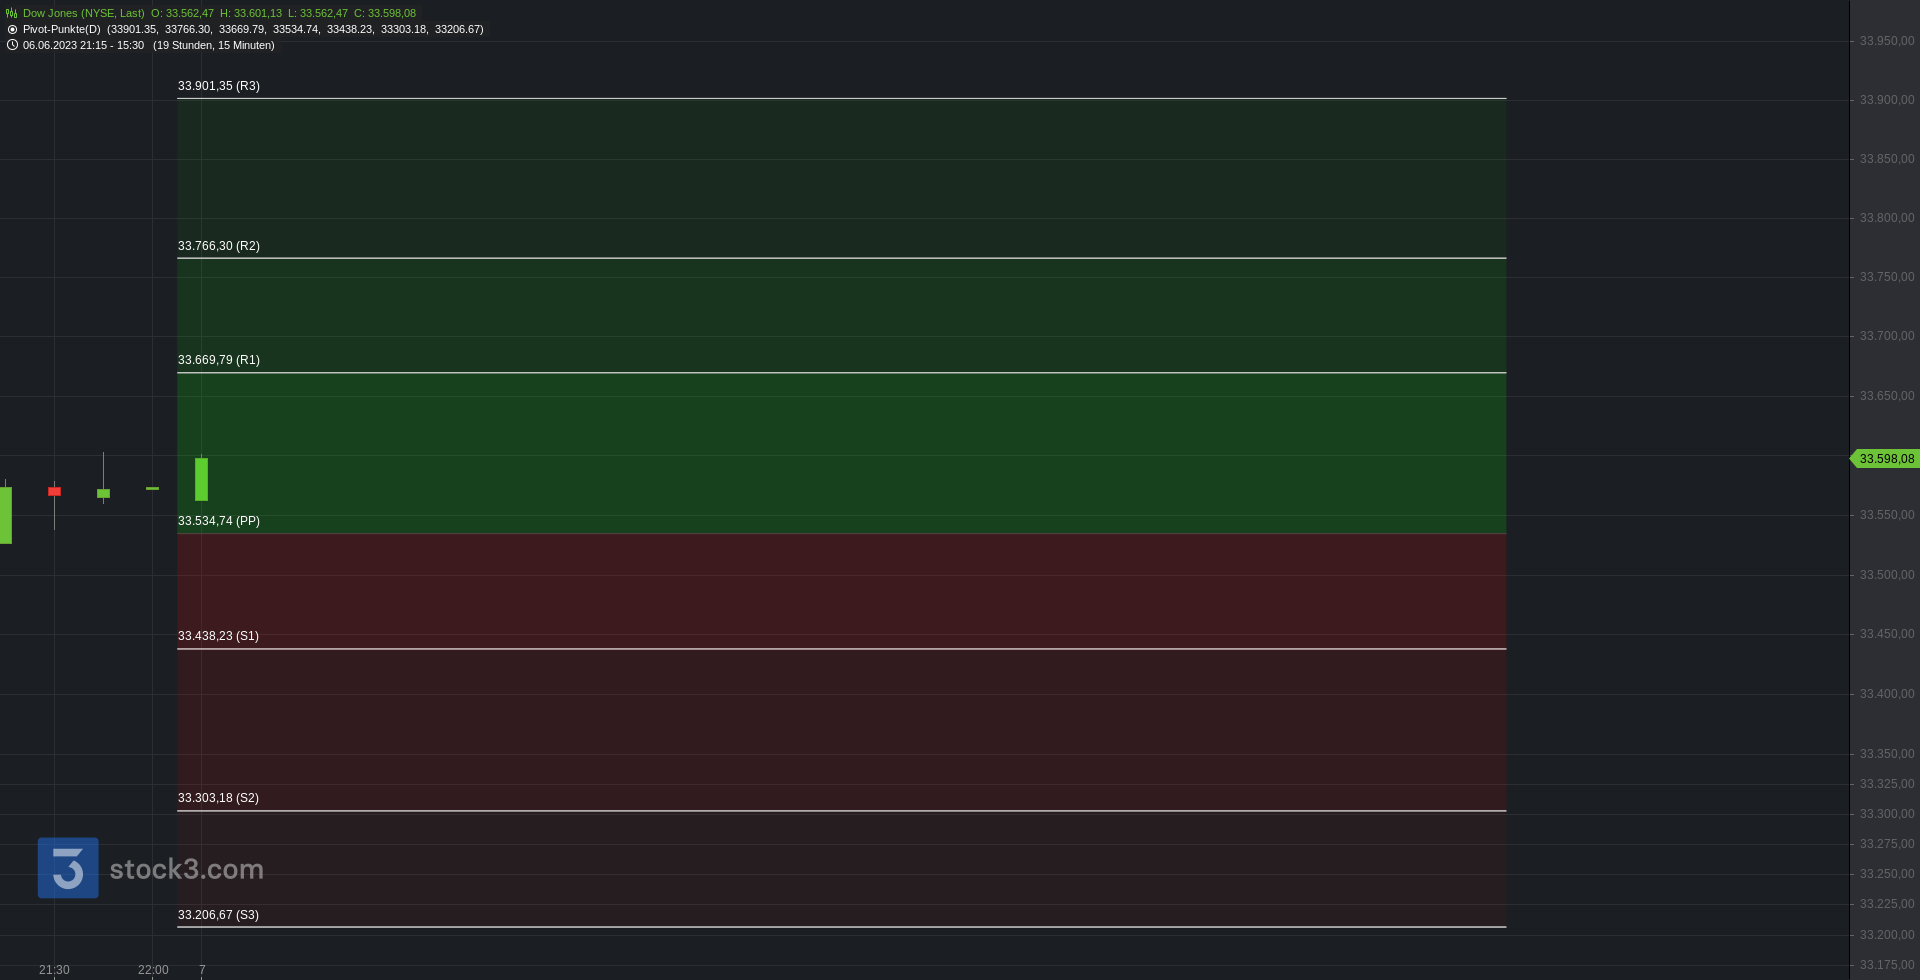Click the green 33.598,08 current price tag
Image resolution: width=1920 pixels, height=980 pixels.
[1885, 459]
